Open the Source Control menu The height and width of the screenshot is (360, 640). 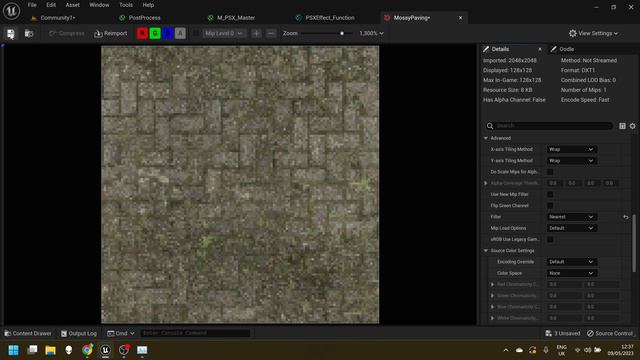(610, 333)
